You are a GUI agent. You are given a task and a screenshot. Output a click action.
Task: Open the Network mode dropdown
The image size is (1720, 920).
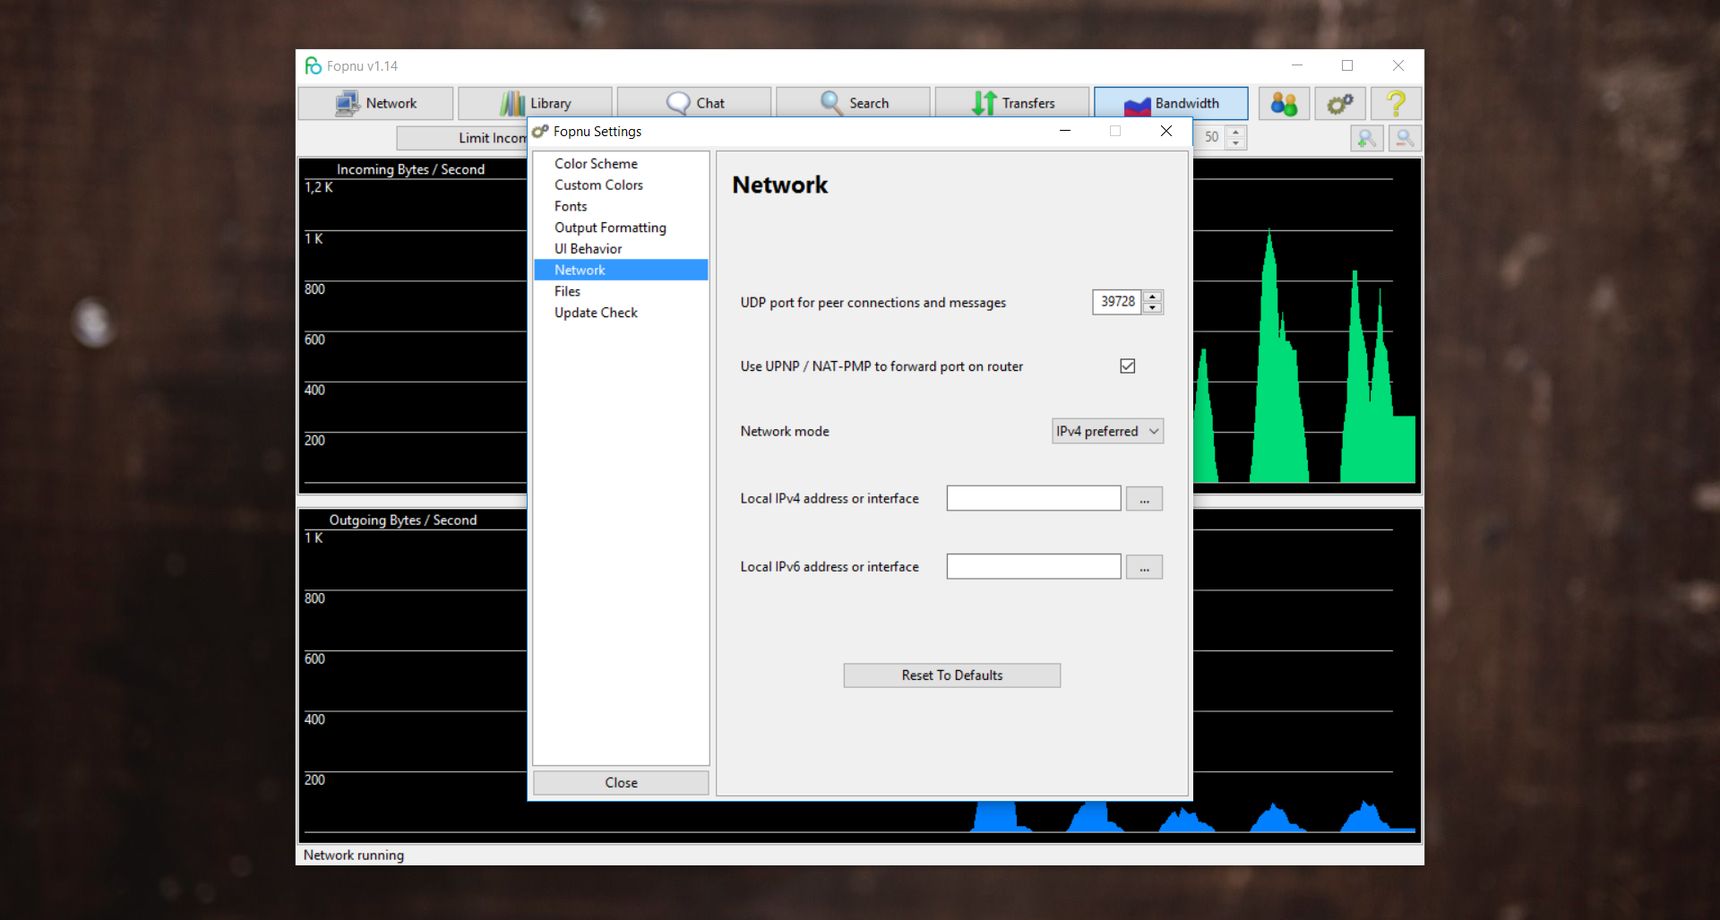pos(1108,431)
